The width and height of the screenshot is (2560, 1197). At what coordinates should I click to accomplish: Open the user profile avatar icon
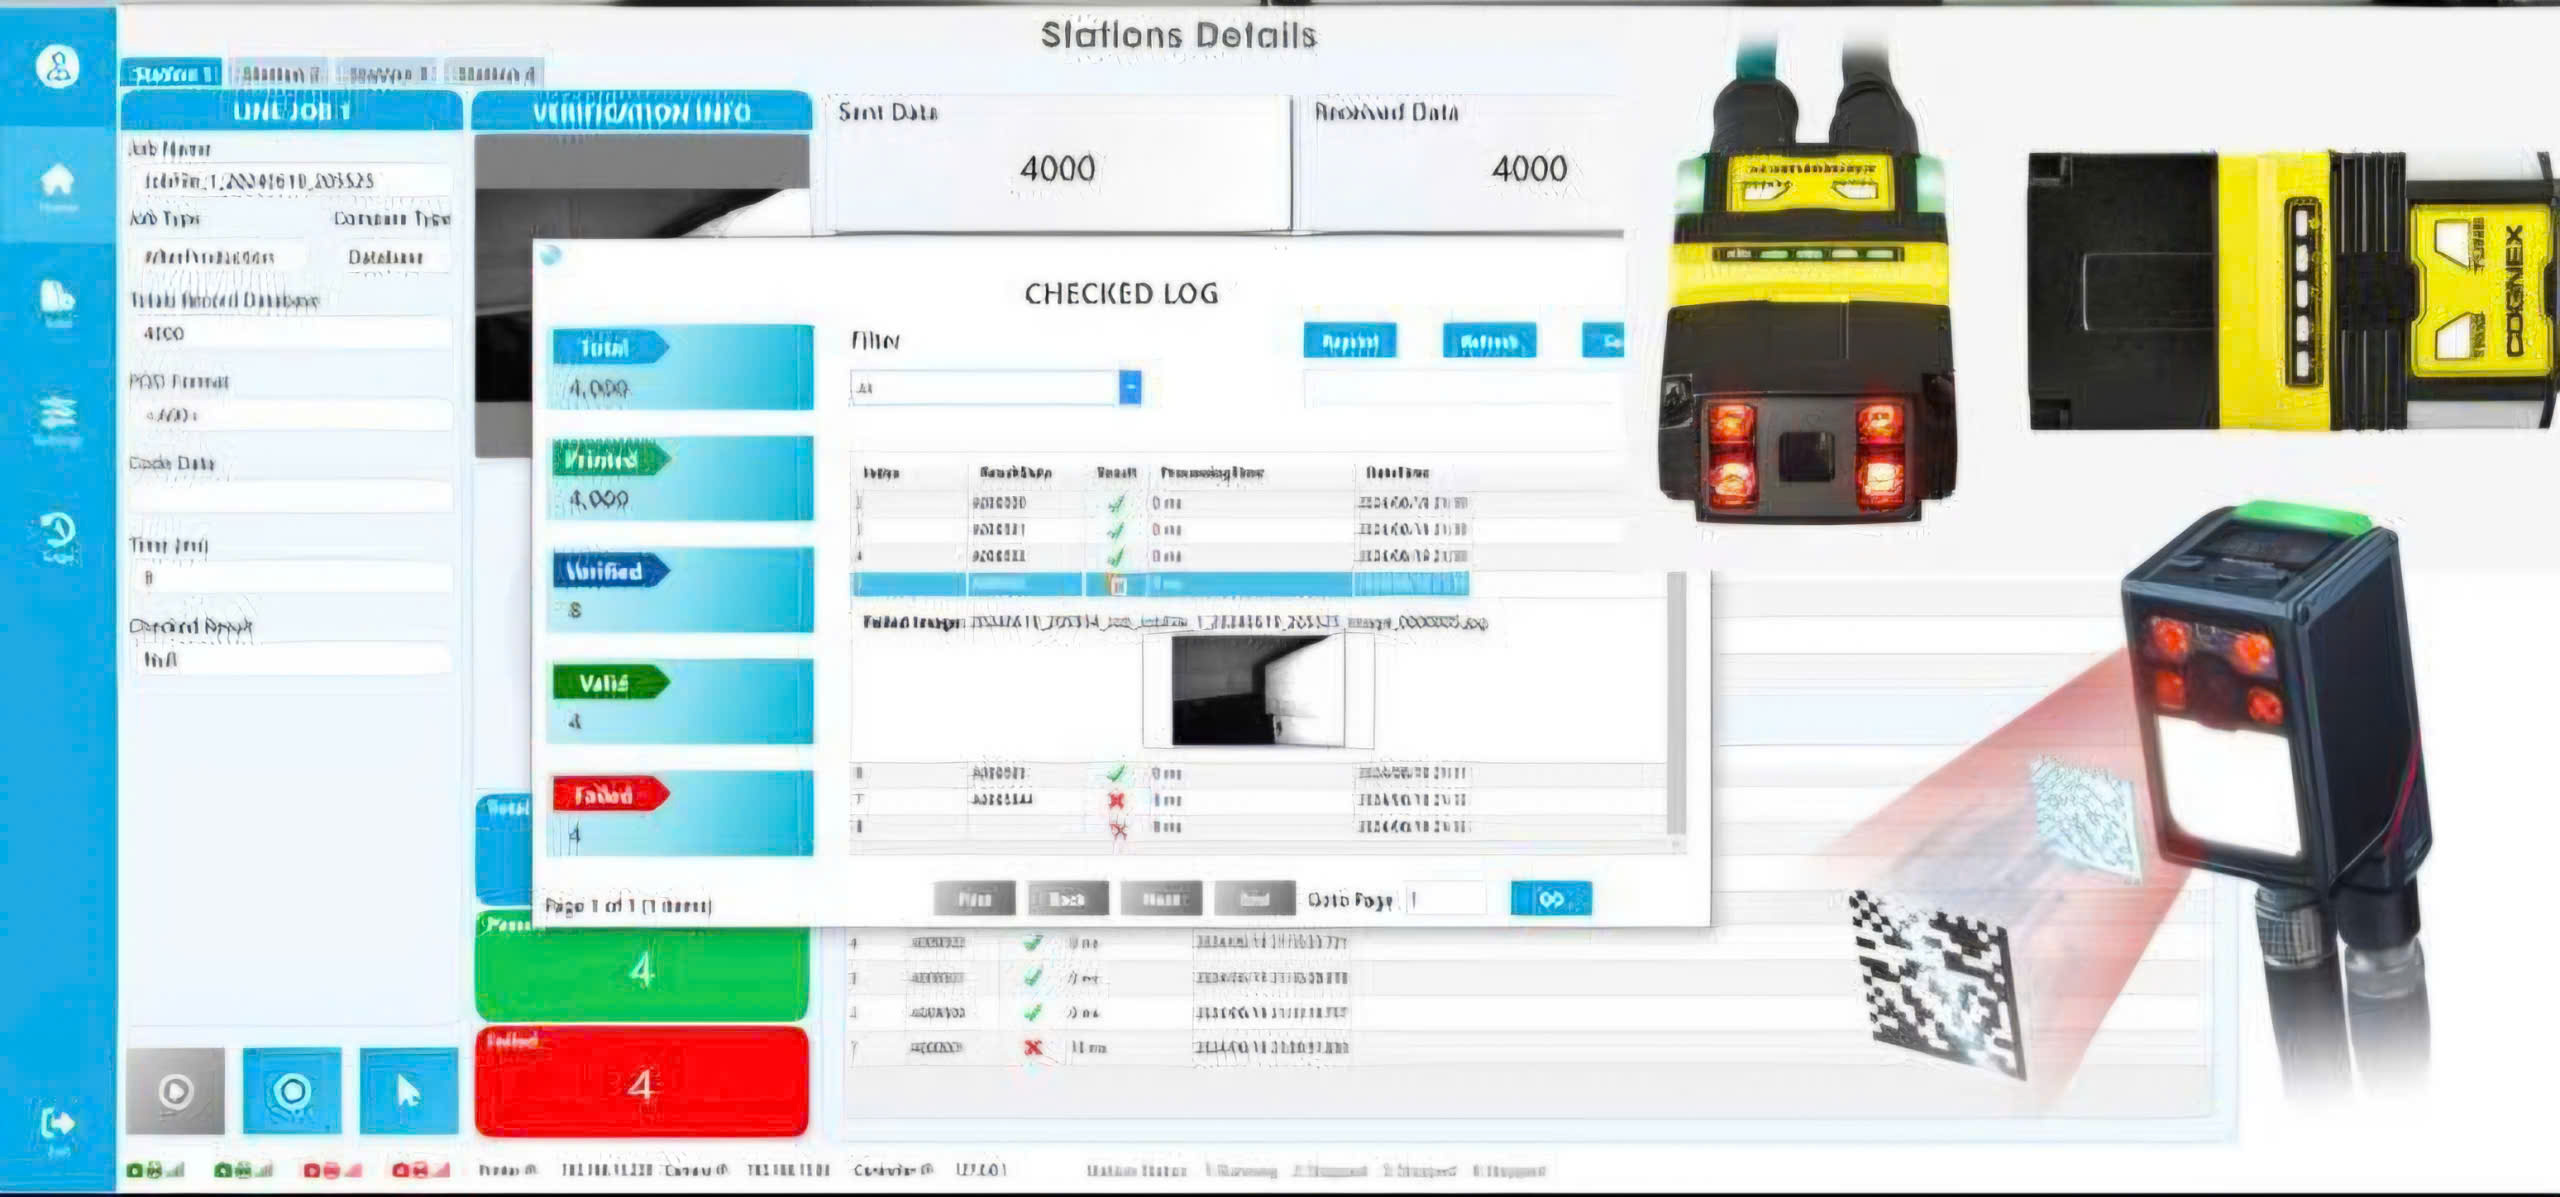pos(58,67)
